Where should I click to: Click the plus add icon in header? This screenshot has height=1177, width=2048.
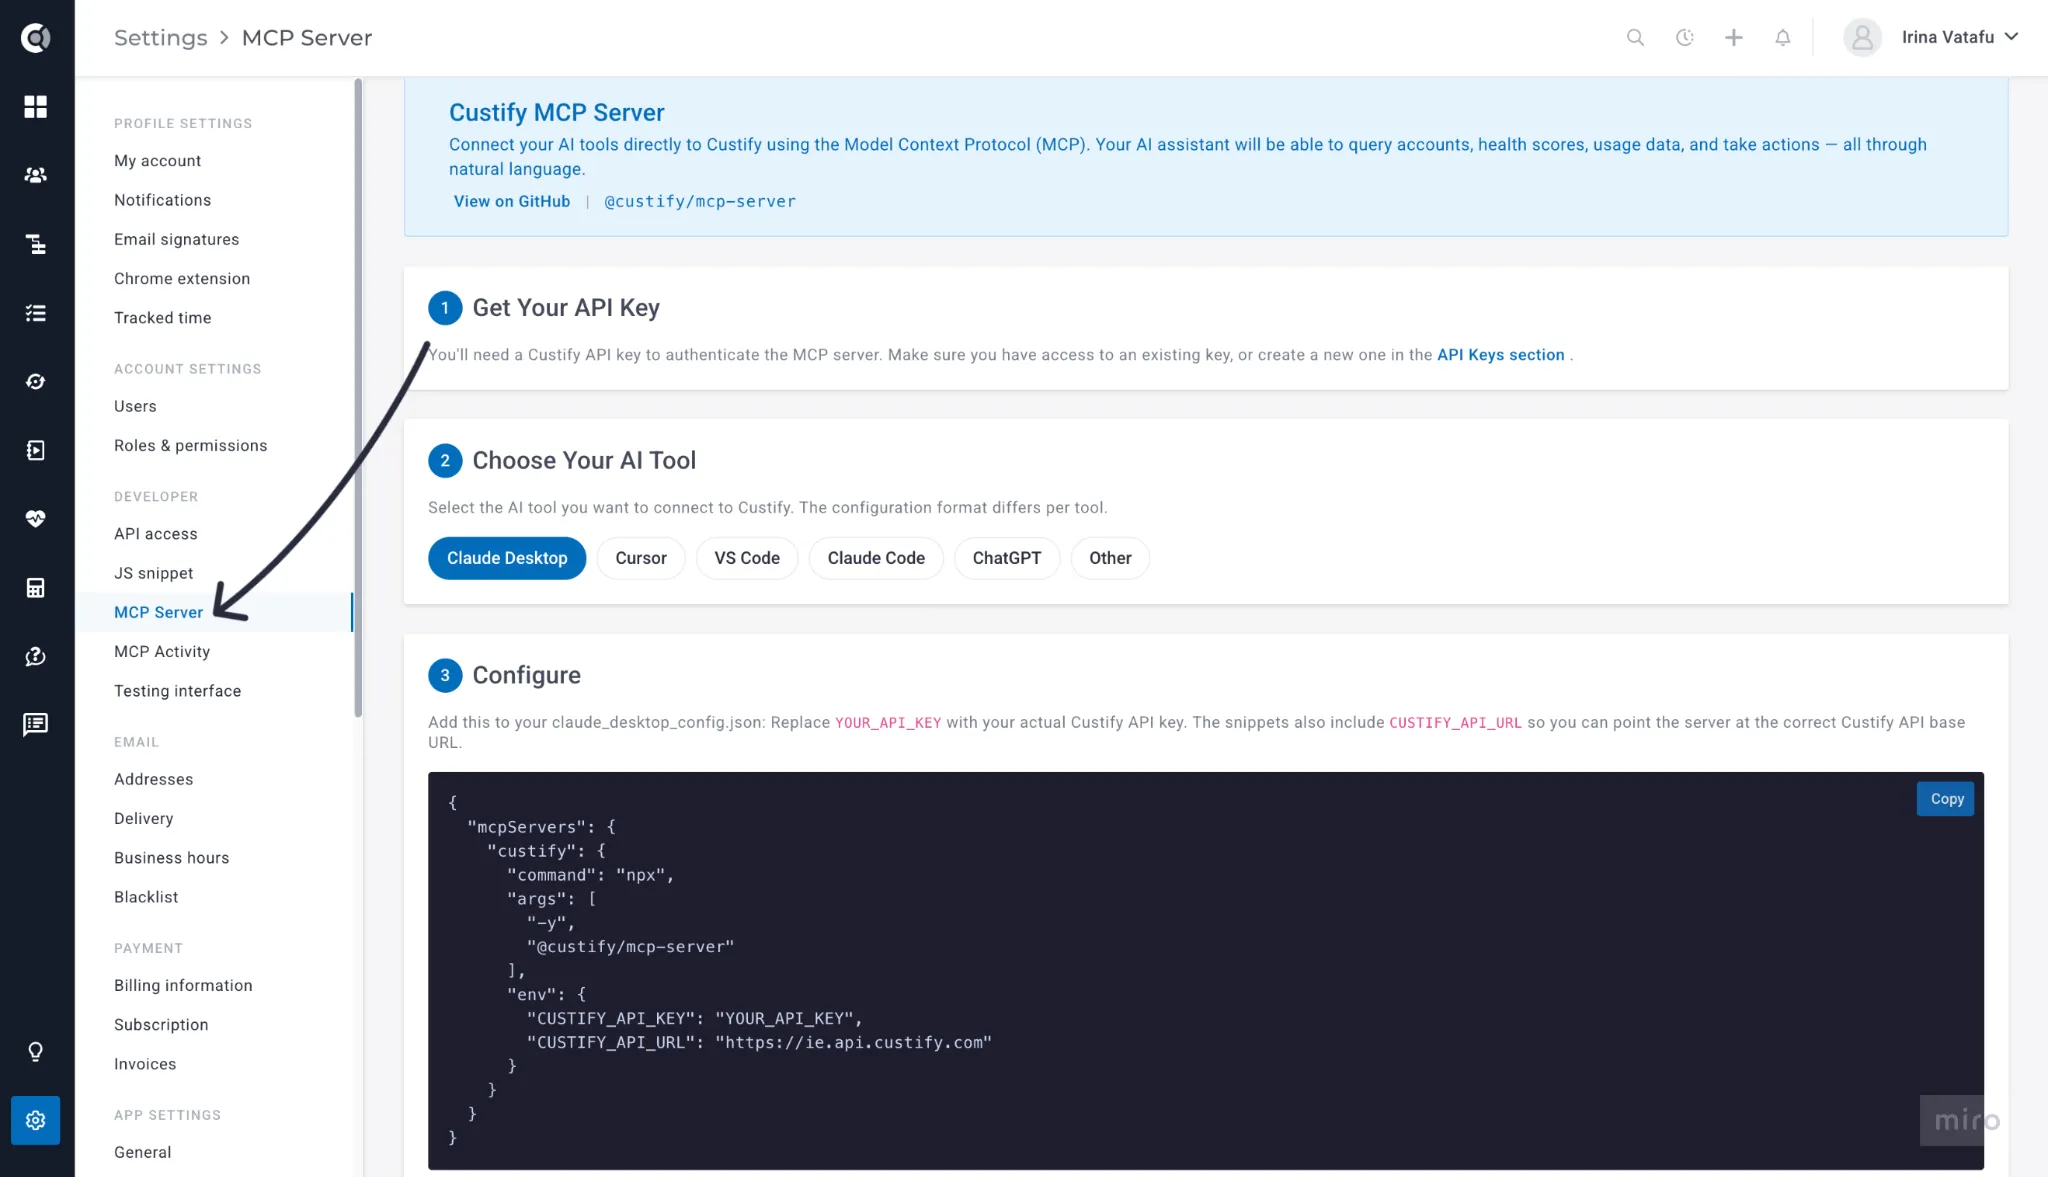coord(1734,37)
